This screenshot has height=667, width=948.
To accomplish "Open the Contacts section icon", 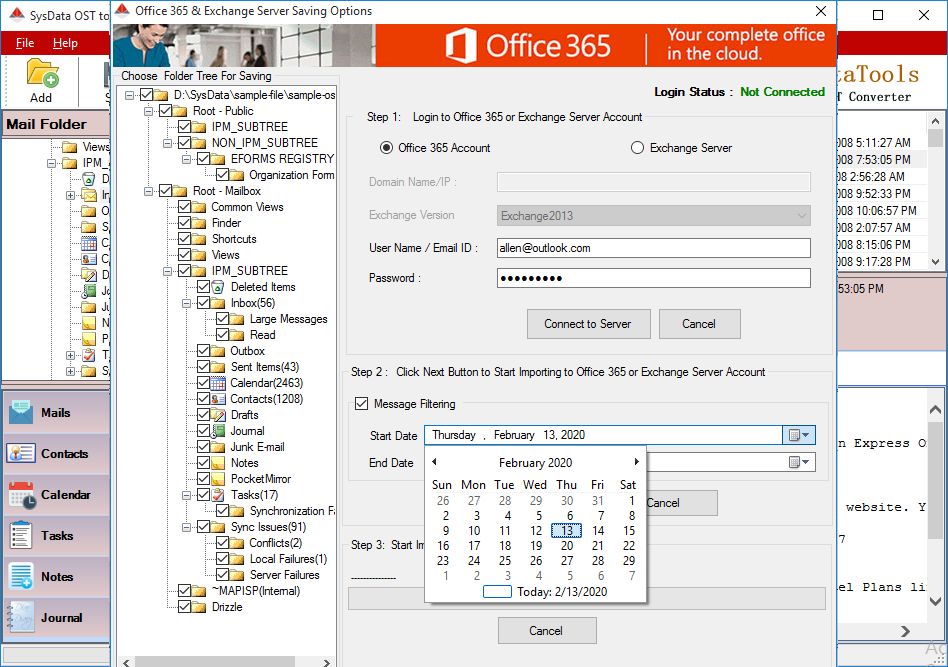I will (x=21, y=454).
